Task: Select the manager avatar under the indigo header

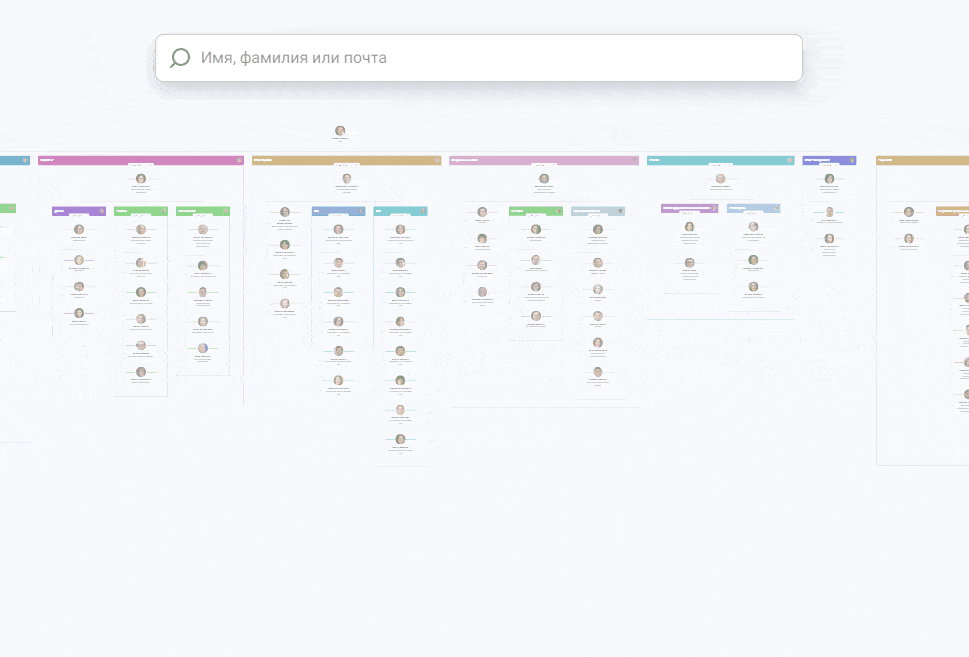Action: click(829, 179)
